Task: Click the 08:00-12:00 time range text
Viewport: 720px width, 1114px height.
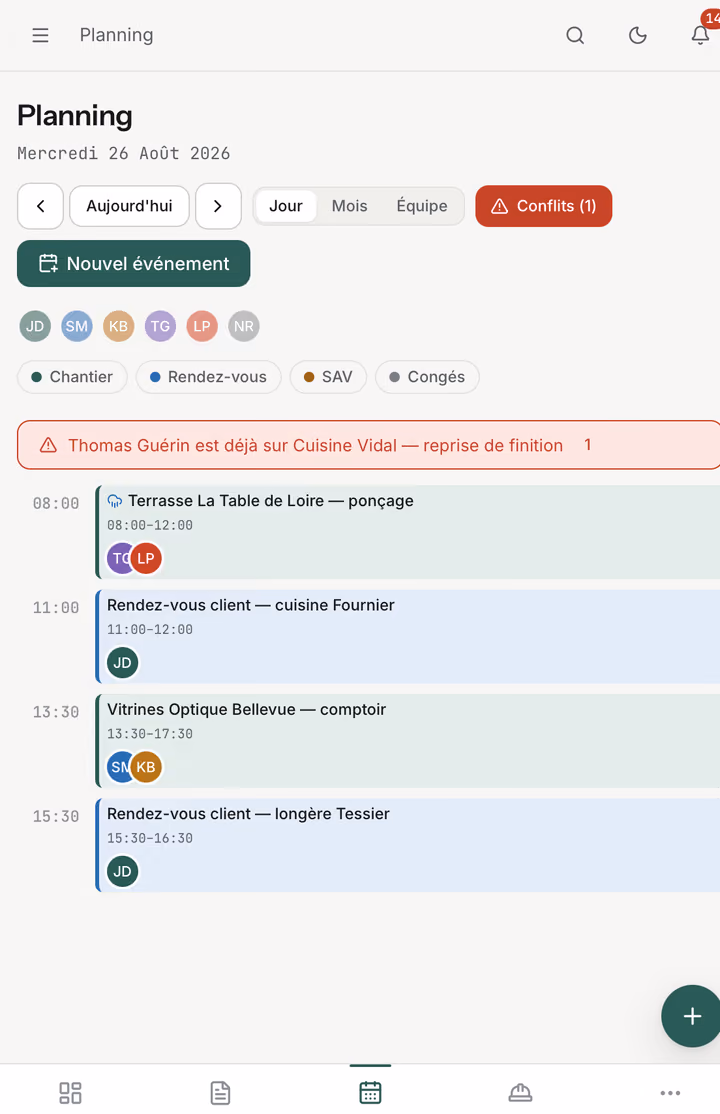Action: click(x=150, y=525)
